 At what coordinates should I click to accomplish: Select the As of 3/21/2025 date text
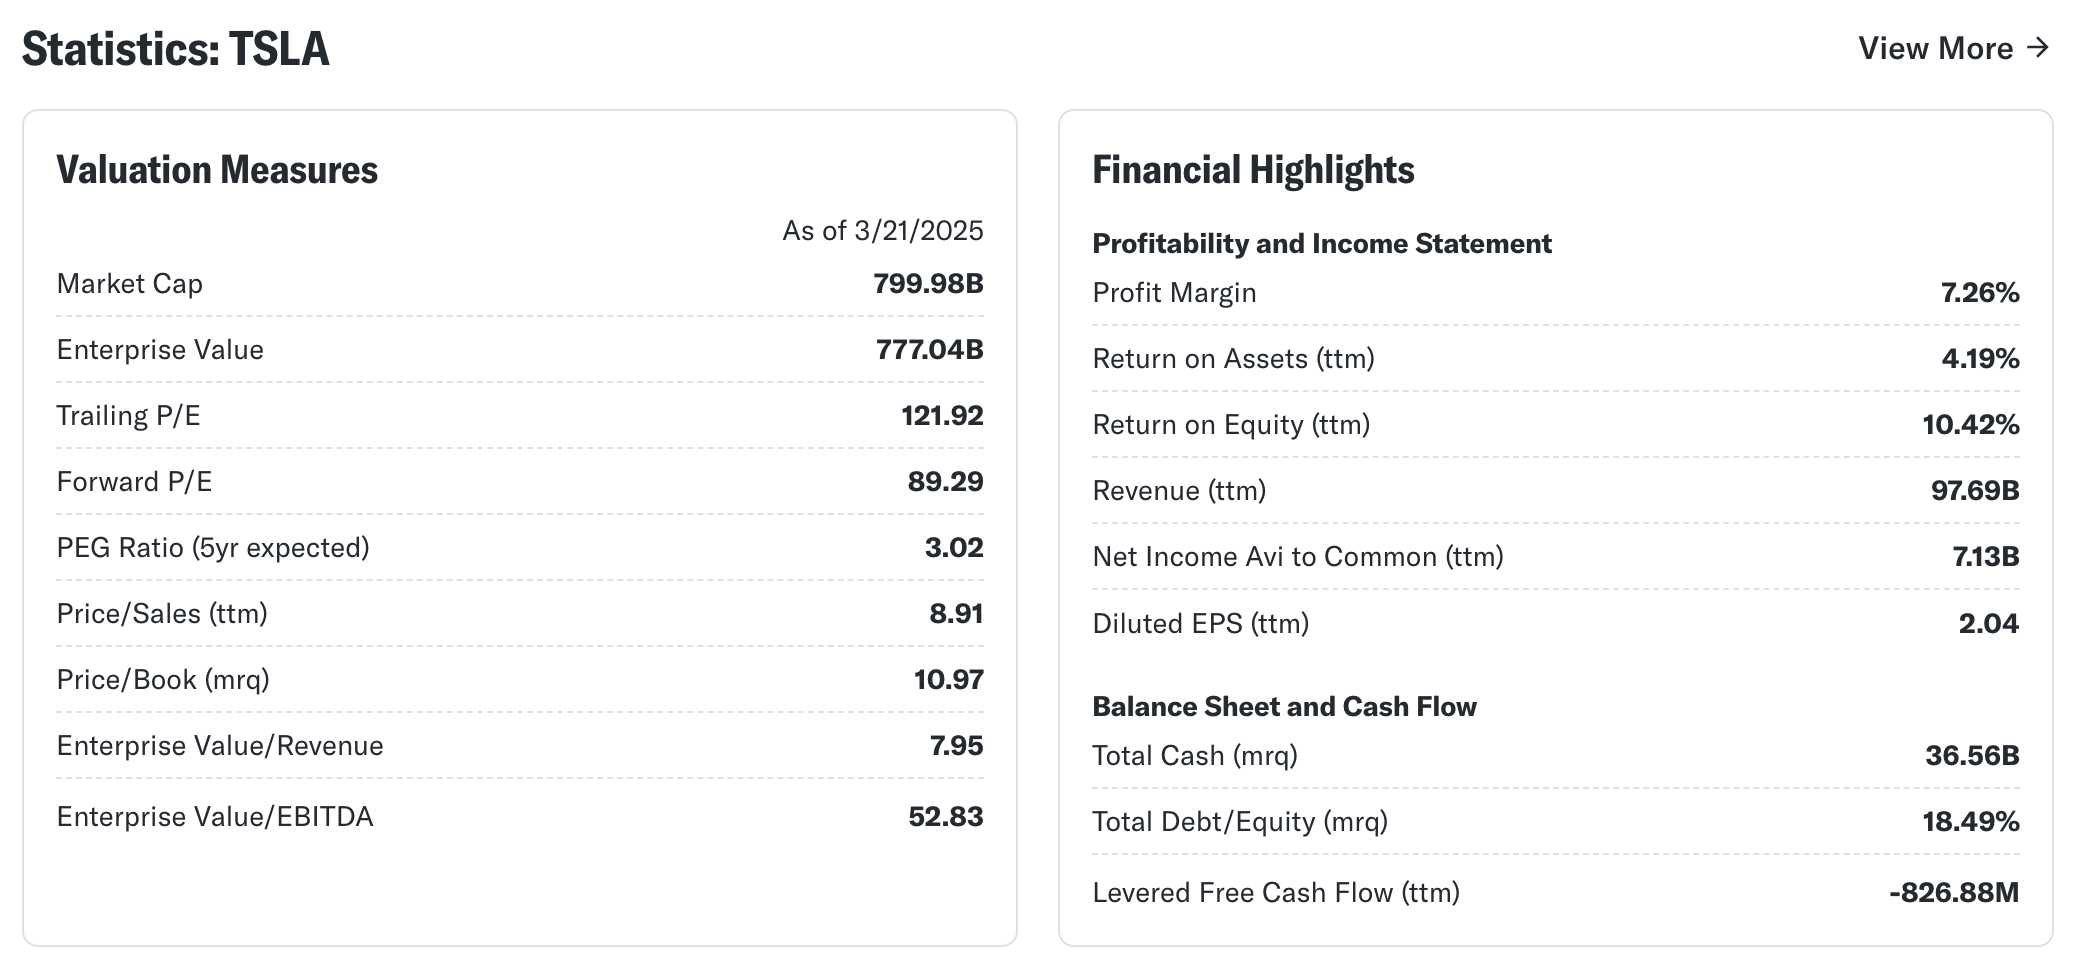883,231
